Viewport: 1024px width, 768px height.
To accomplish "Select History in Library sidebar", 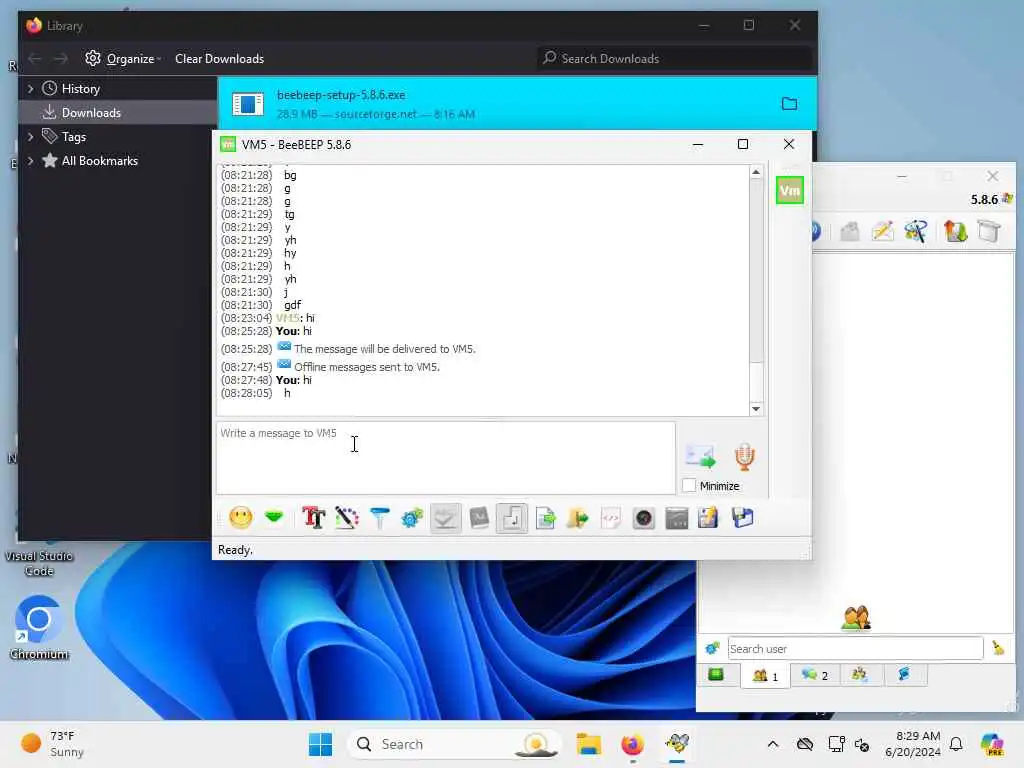I will [x=118, y=88].
